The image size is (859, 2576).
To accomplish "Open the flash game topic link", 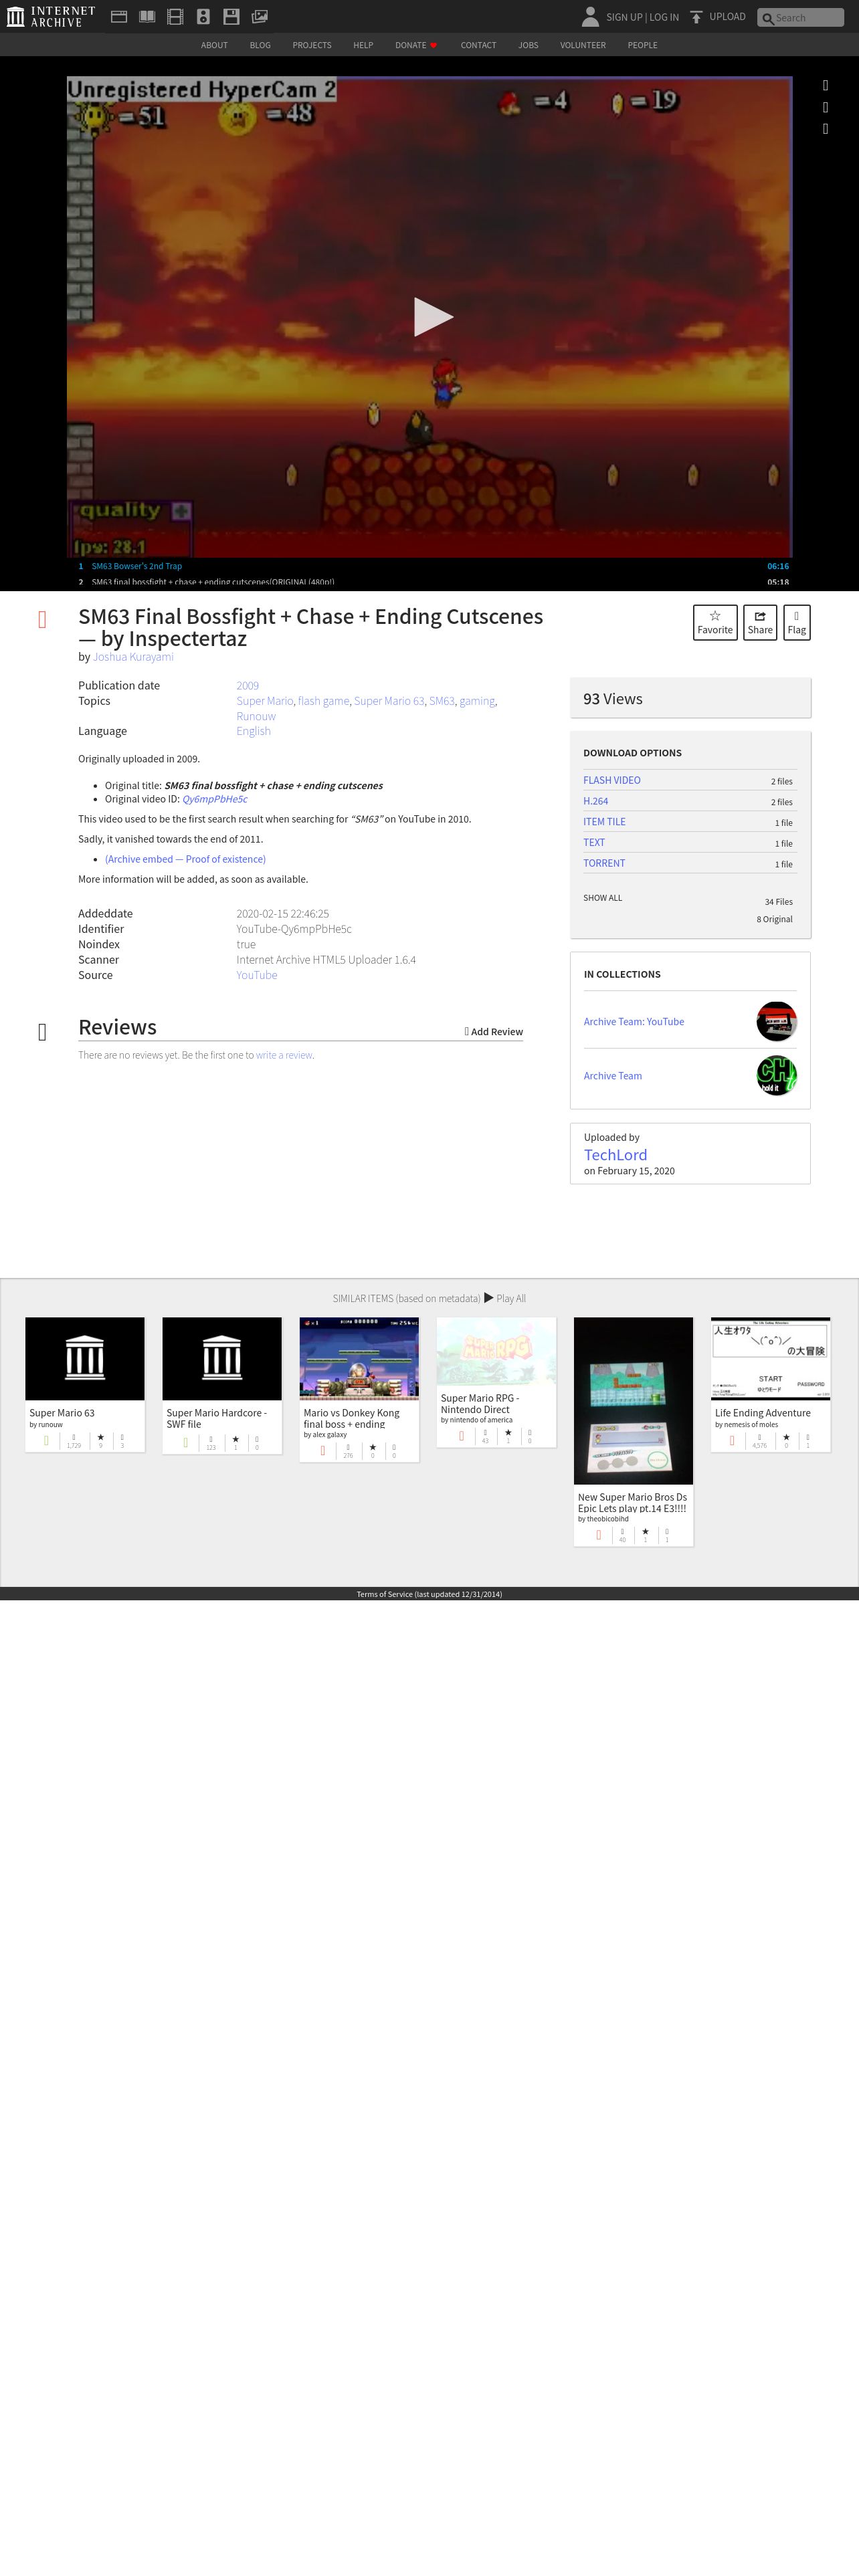I will (324, 701).
